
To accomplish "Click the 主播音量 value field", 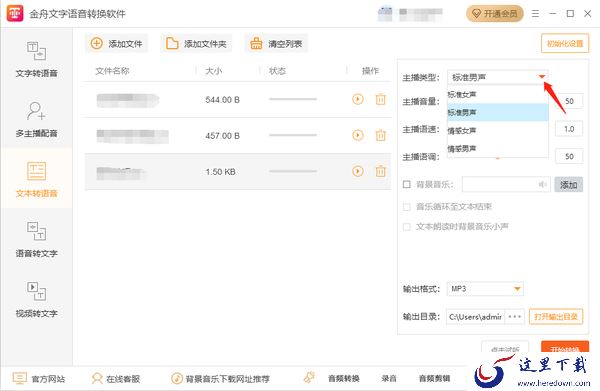I will (569, 101).
